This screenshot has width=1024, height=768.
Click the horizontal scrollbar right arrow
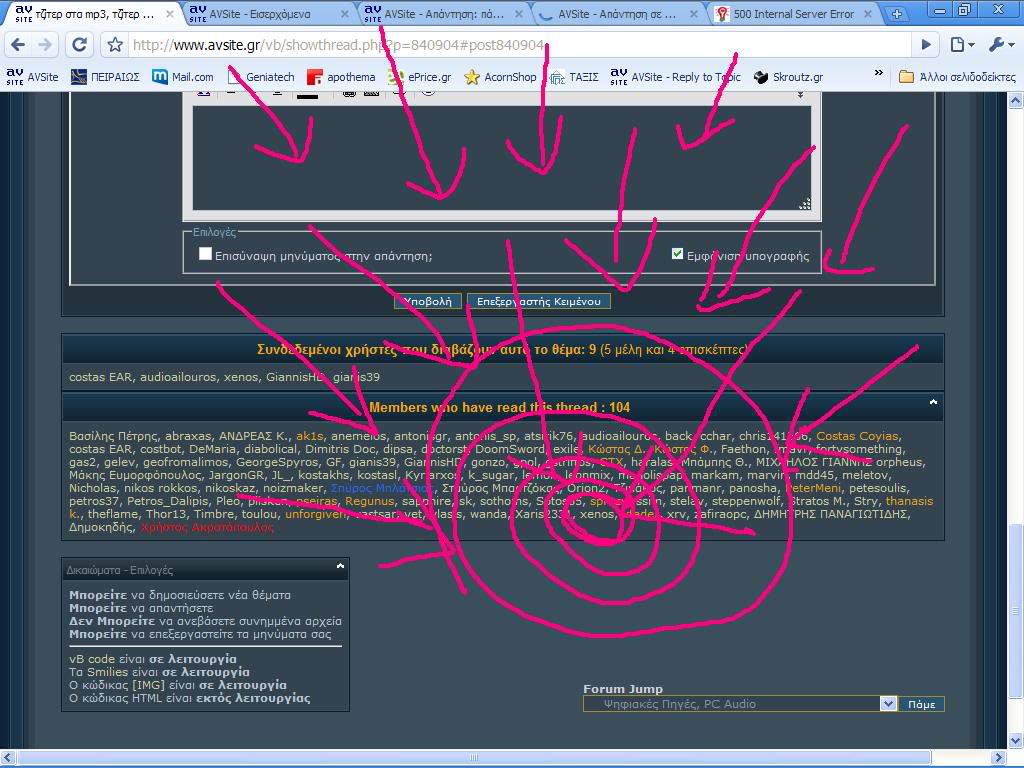point(999,758)
